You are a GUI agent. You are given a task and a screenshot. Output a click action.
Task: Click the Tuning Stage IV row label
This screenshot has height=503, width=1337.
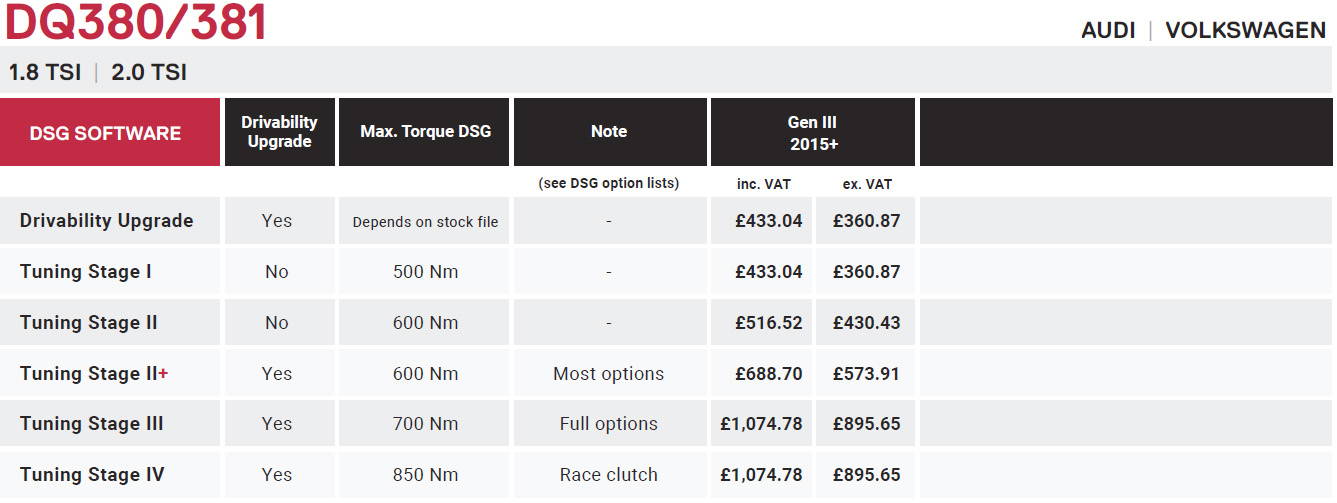(92, 475)
